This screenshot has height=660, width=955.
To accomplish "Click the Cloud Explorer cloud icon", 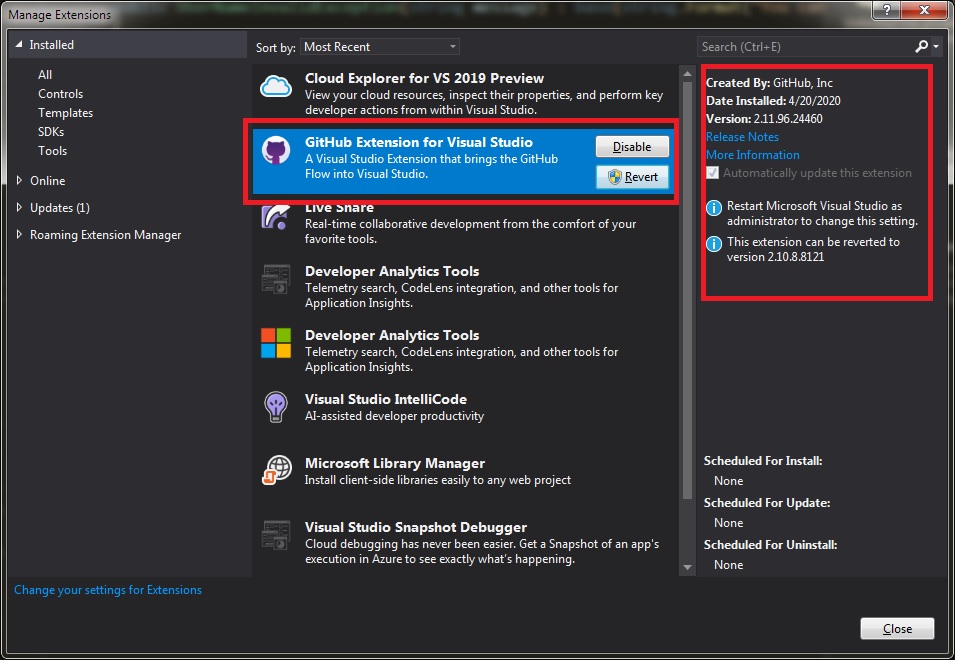I will click(x=276, y=86).
